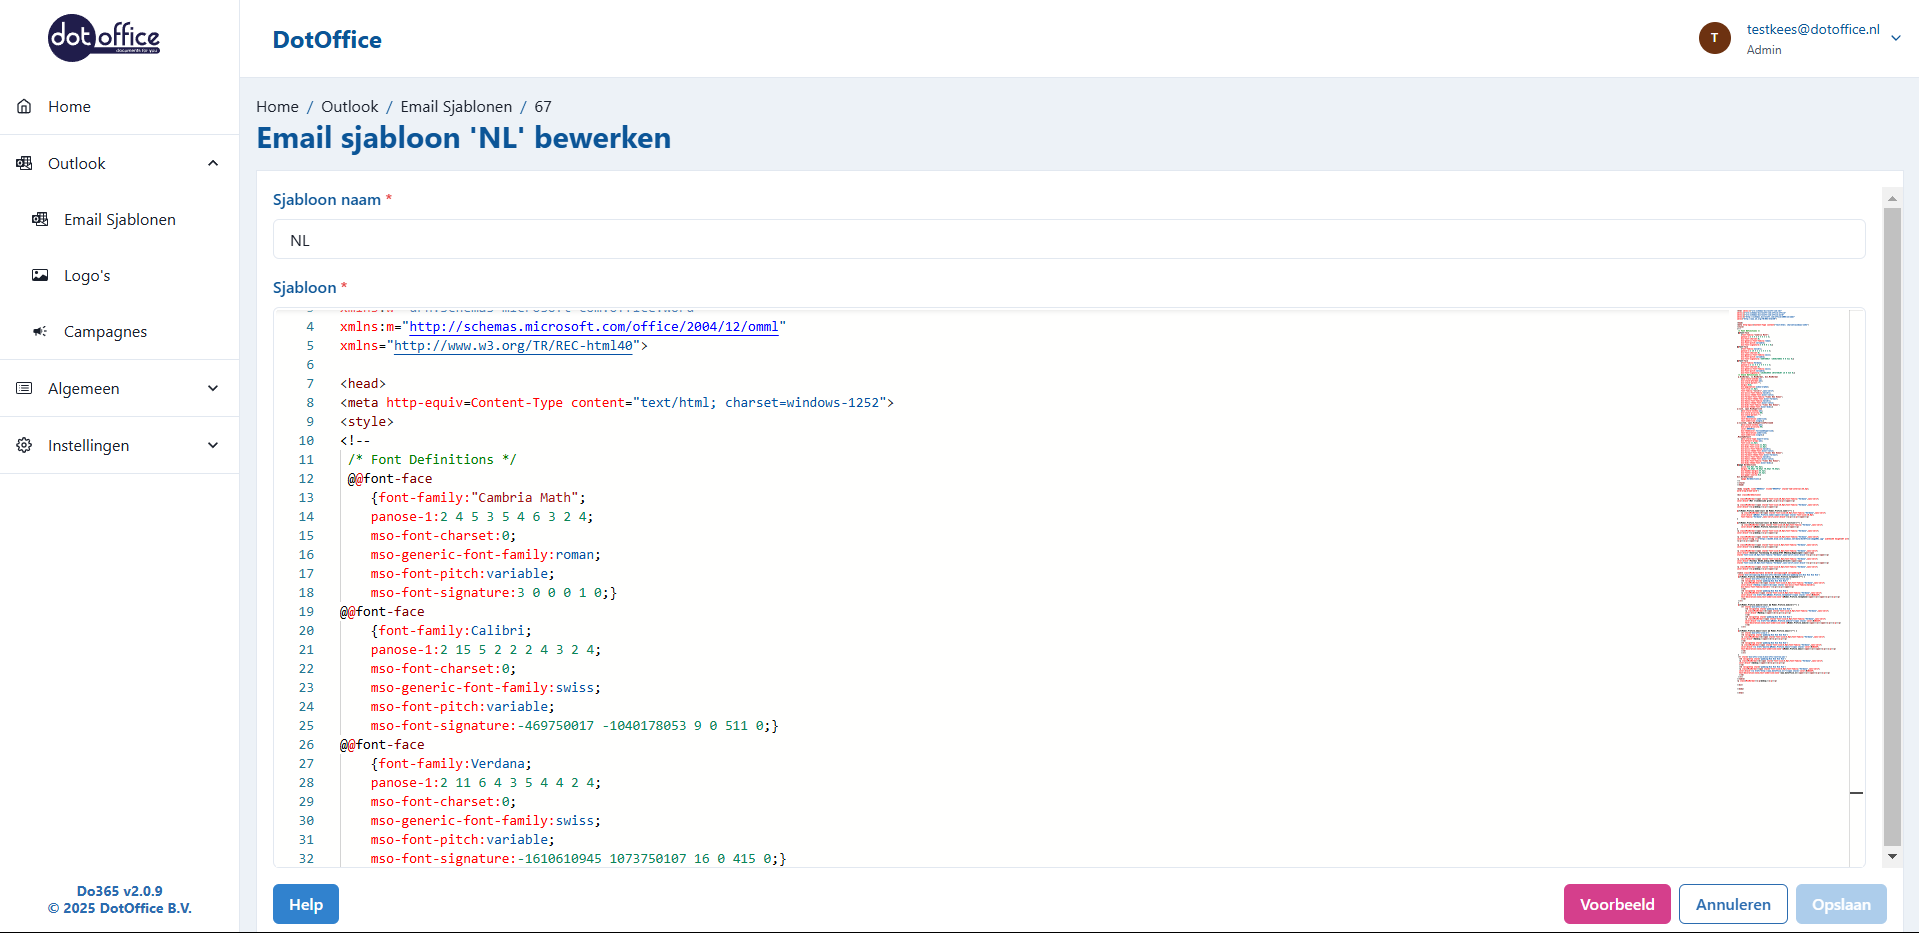Click the Campagnes megaphone icon

[x=40, y=331]
